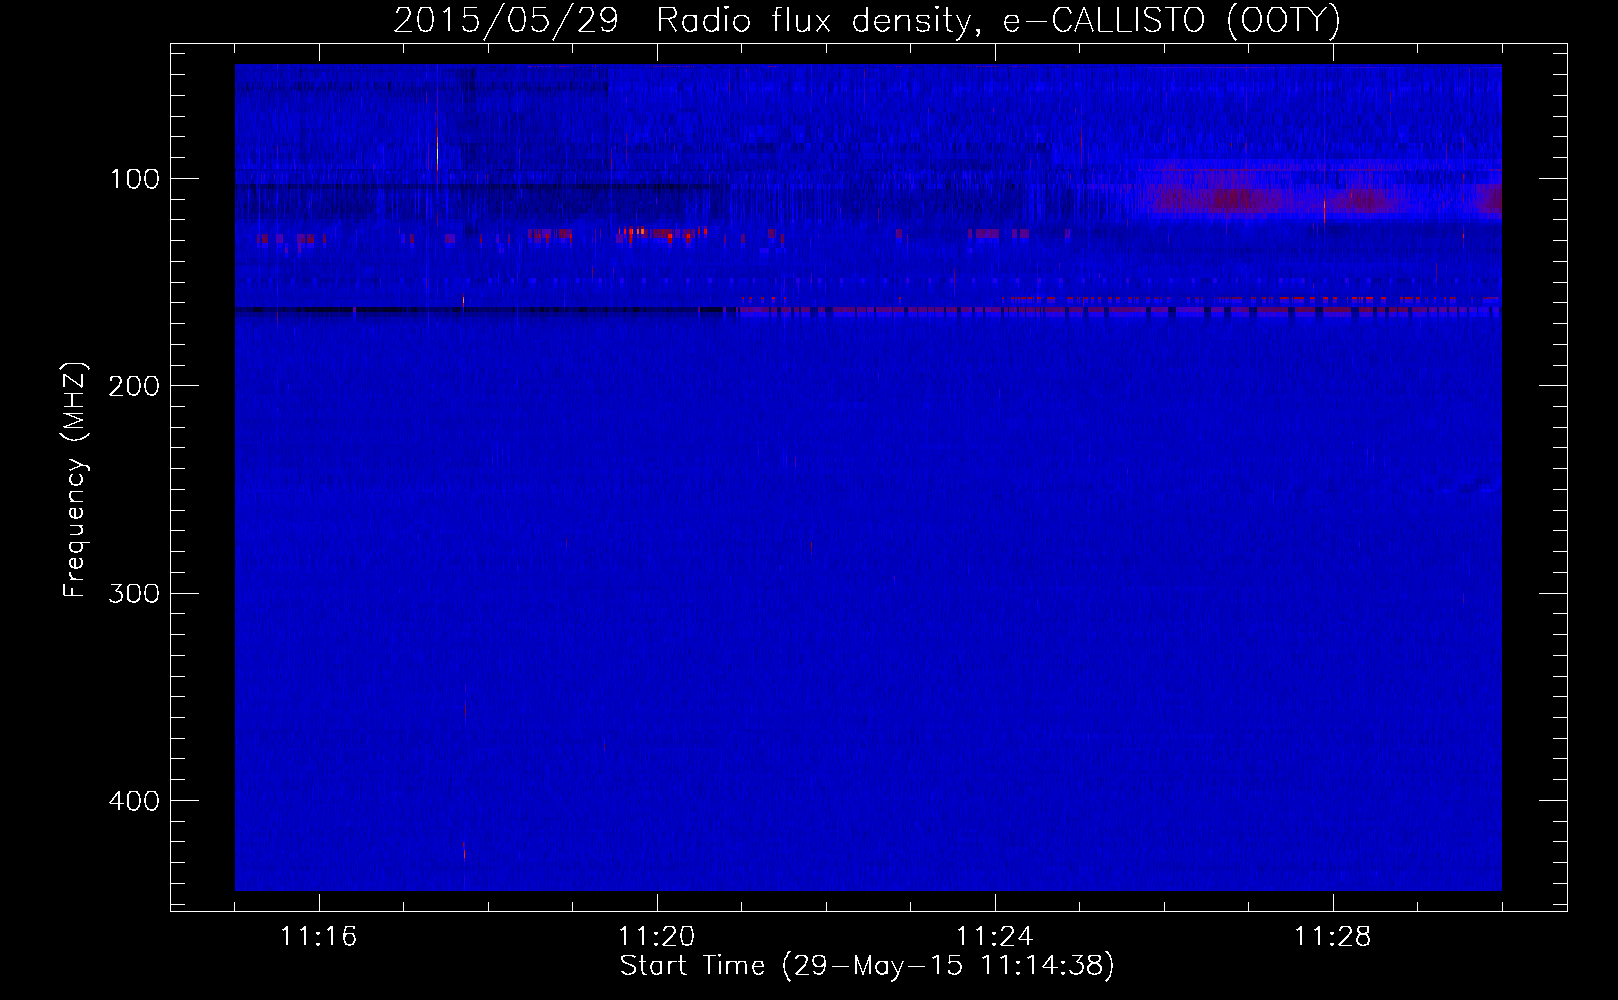Click the 11:28 time tick label
1618x1000 pixels.
[1333, 936]
